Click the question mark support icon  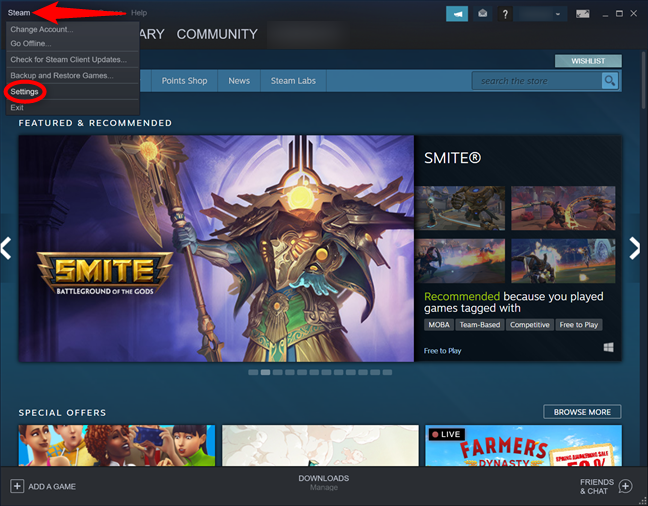pos(505,14)
